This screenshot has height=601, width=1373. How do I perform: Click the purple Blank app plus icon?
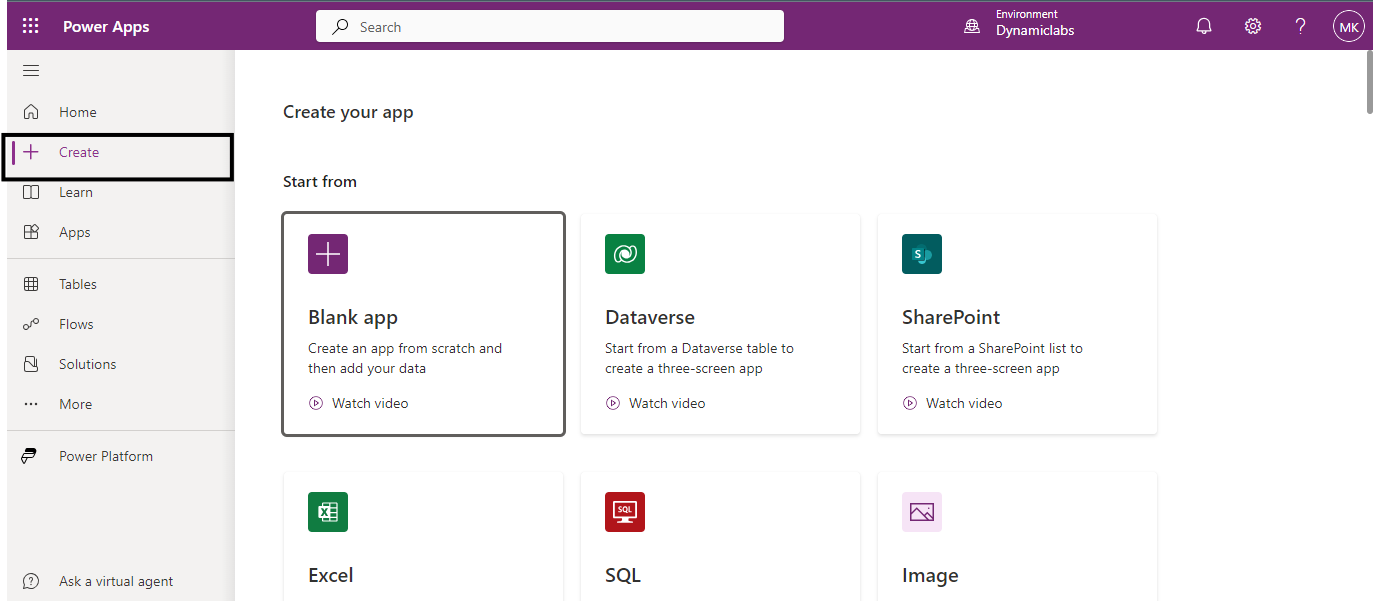pos(328,254)
